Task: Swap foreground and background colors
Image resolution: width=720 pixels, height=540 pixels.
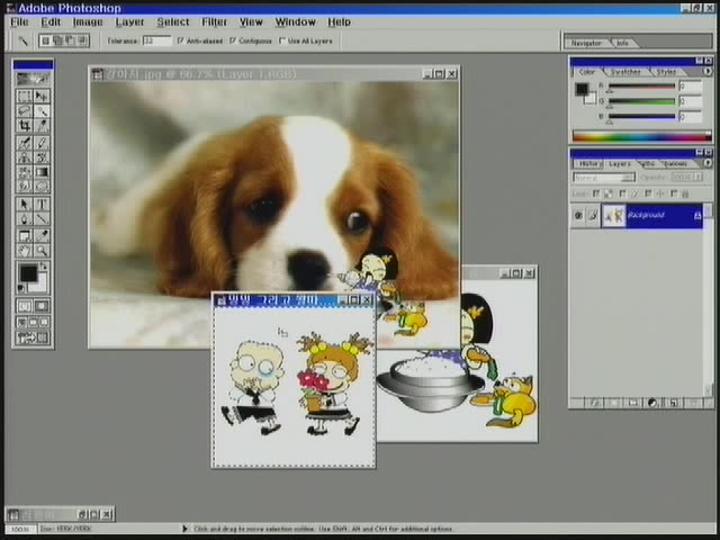Action: pos(44,267)
